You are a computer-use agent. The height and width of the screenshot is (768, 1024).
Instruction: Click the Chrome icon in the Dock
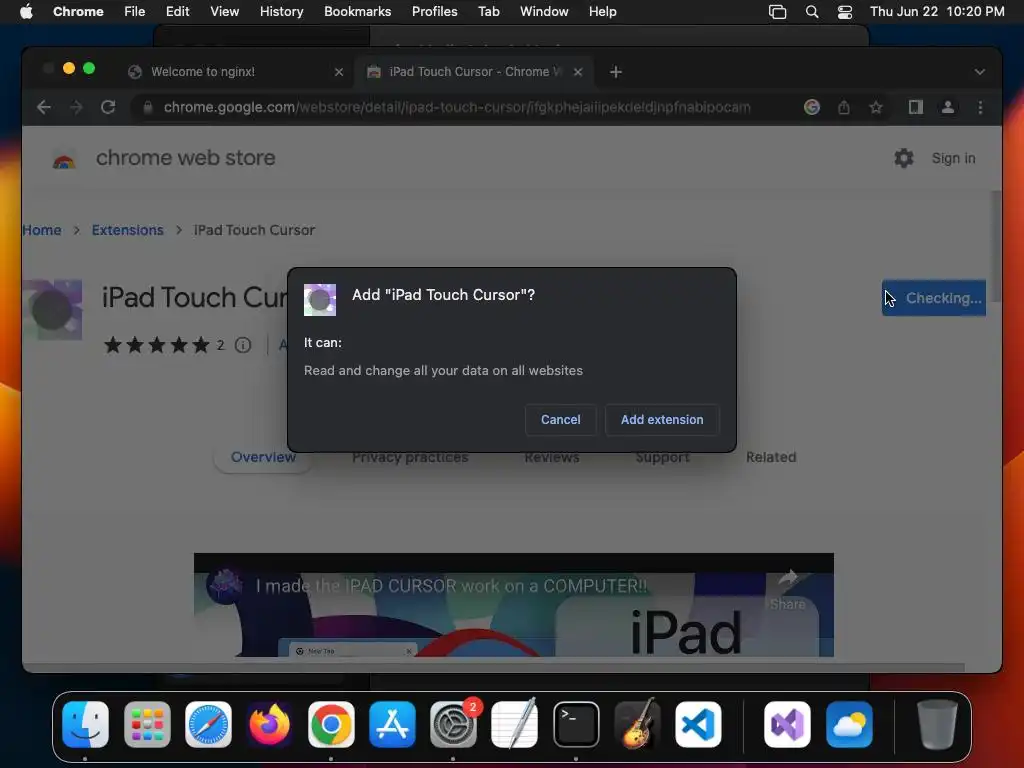pos(331,725)
